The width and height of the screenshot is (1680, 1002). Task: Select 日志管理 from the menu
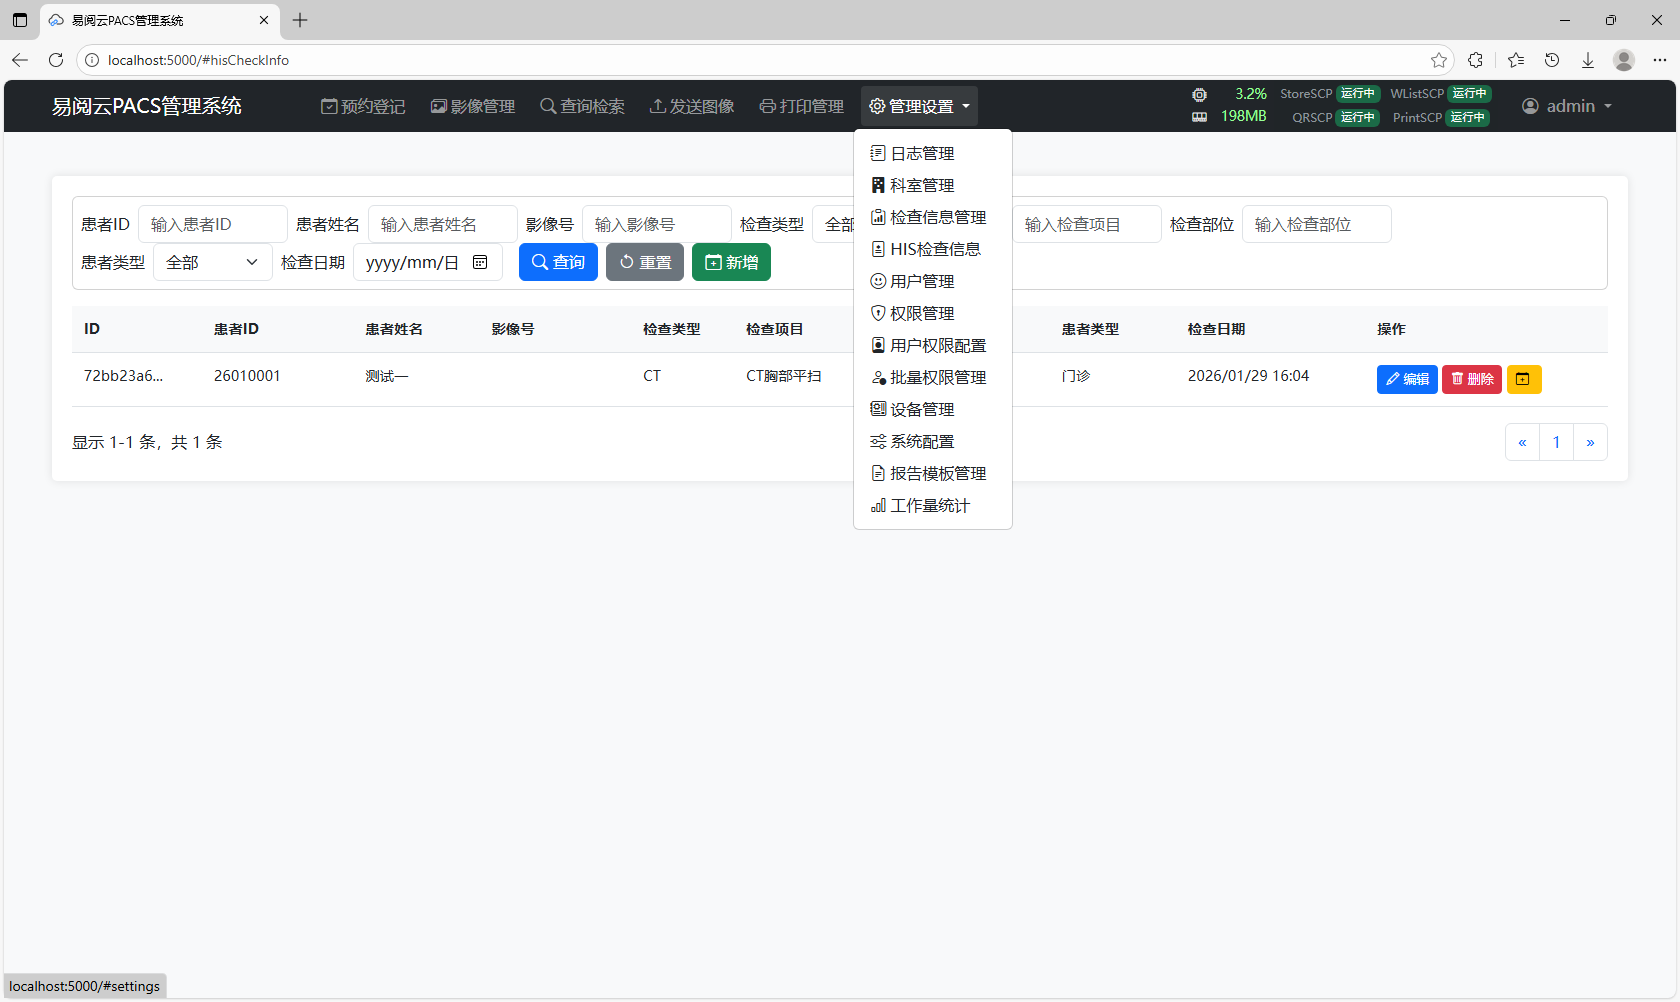(921, 153)
